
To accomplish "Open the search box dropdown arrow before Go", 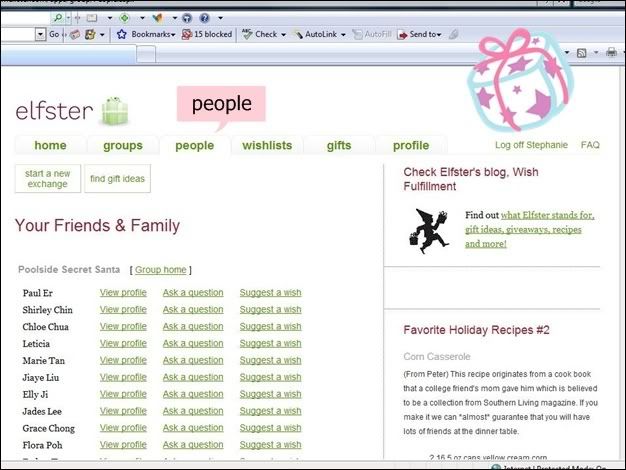I will point(40,34).
